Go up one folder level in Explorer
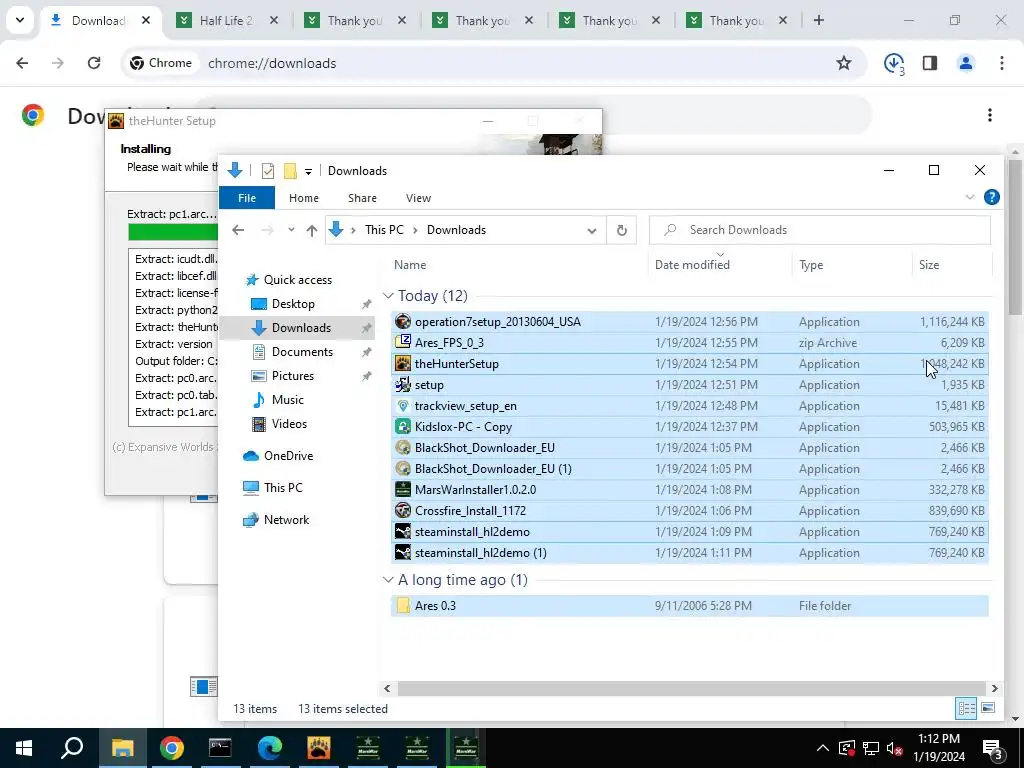Image resolution: width=1024 pixels, height=768 pixels. tap(312, 230)
